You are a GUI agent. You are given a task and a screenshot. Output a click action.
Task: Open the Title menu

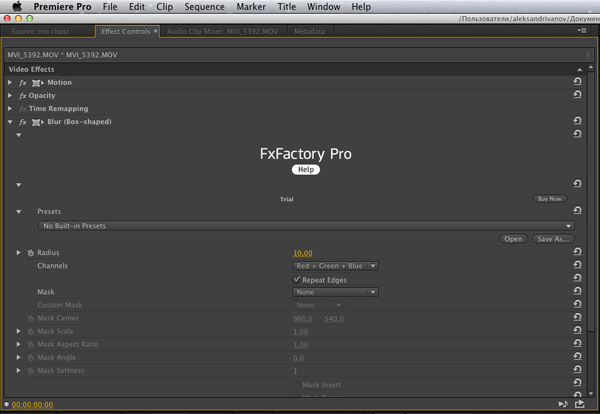point(287,7)
